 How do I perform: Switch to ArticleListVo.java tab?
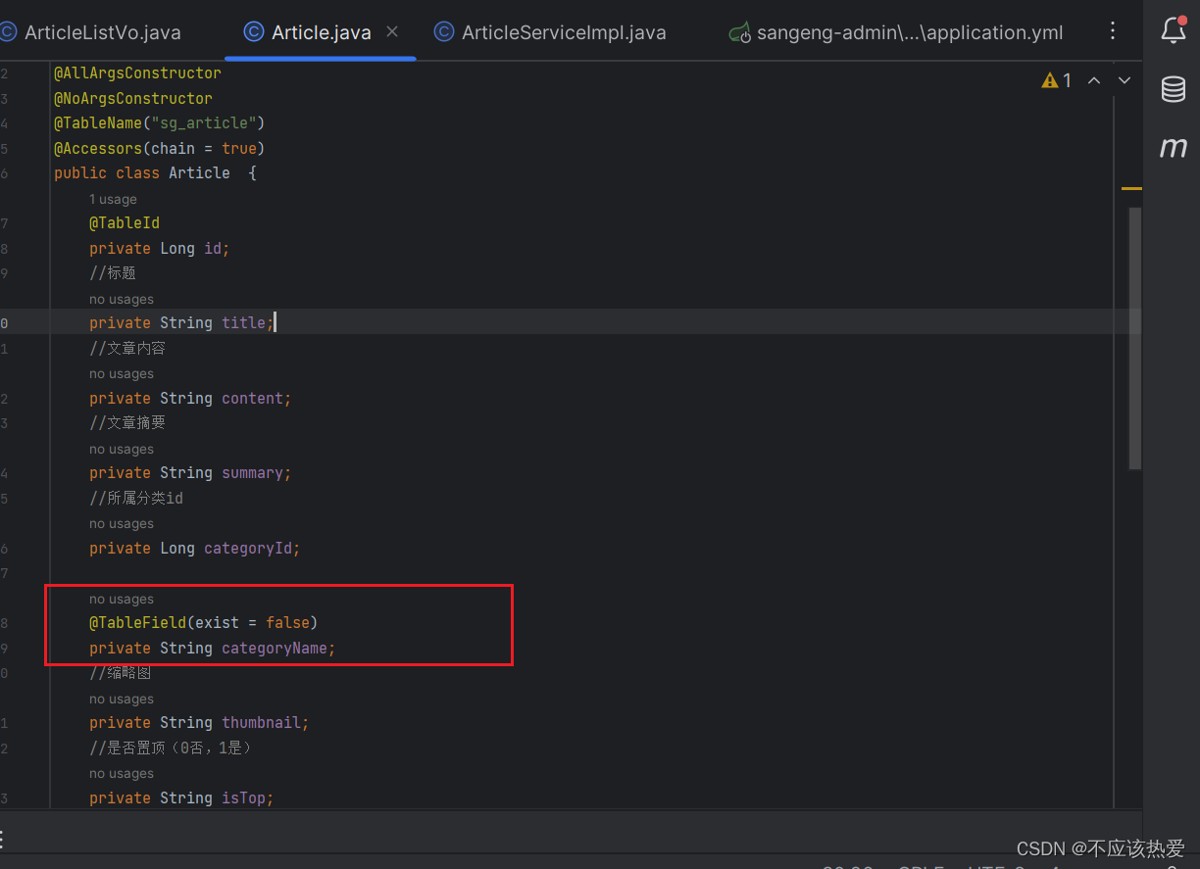(92, 32)
